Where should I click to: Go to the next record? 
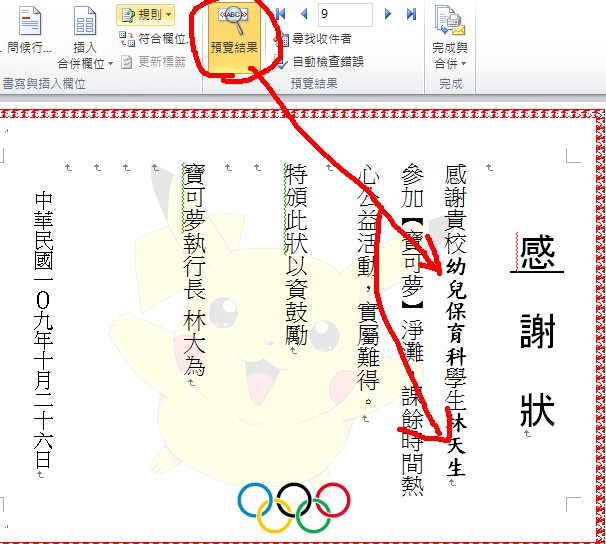tap(388, 14)
